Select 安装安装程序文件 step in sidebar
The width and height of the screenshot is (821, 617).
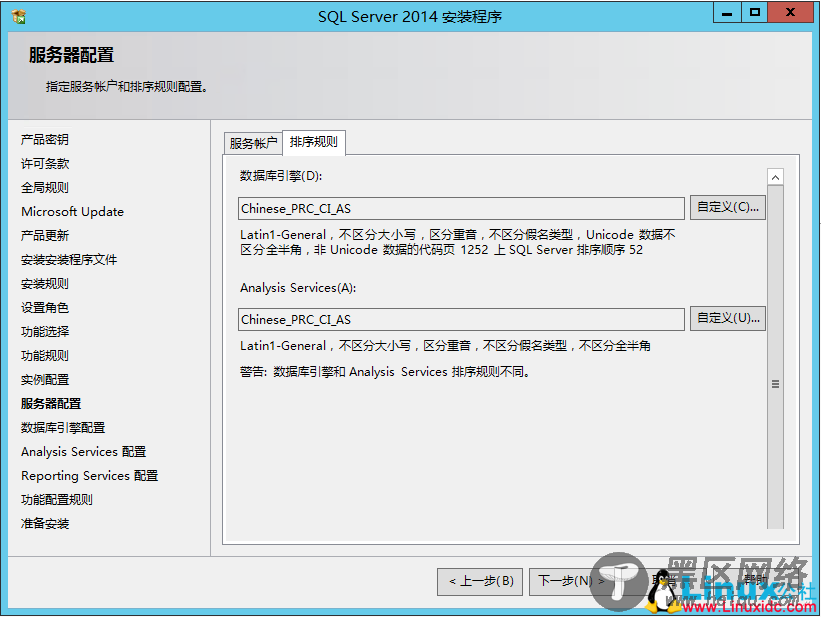pos(69,260)
